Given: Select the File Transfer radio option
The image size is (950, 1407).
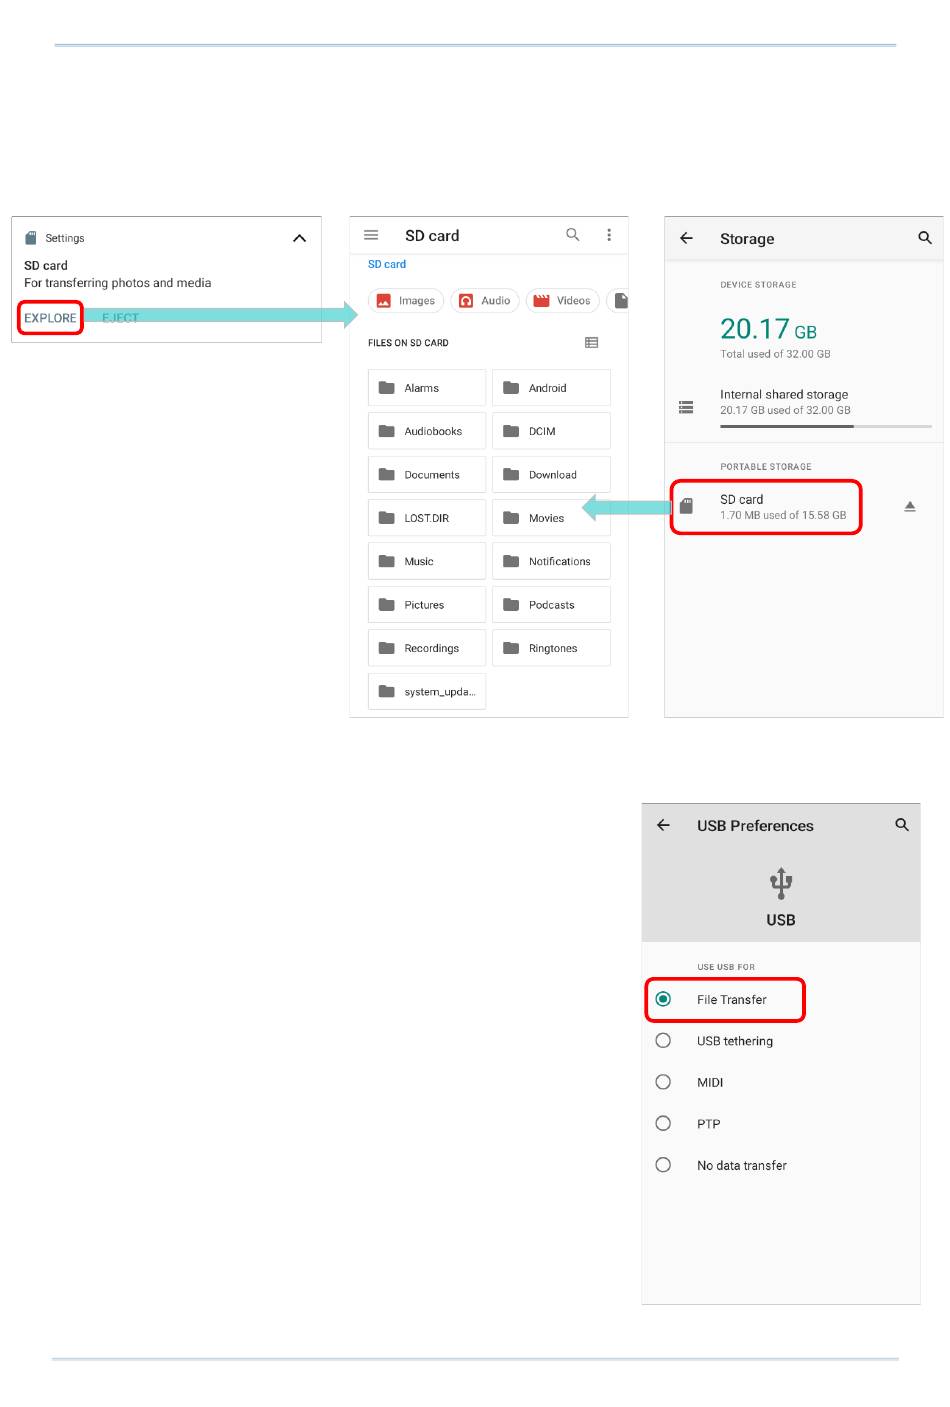Looking at the screenshot, I should click(663, 999).
